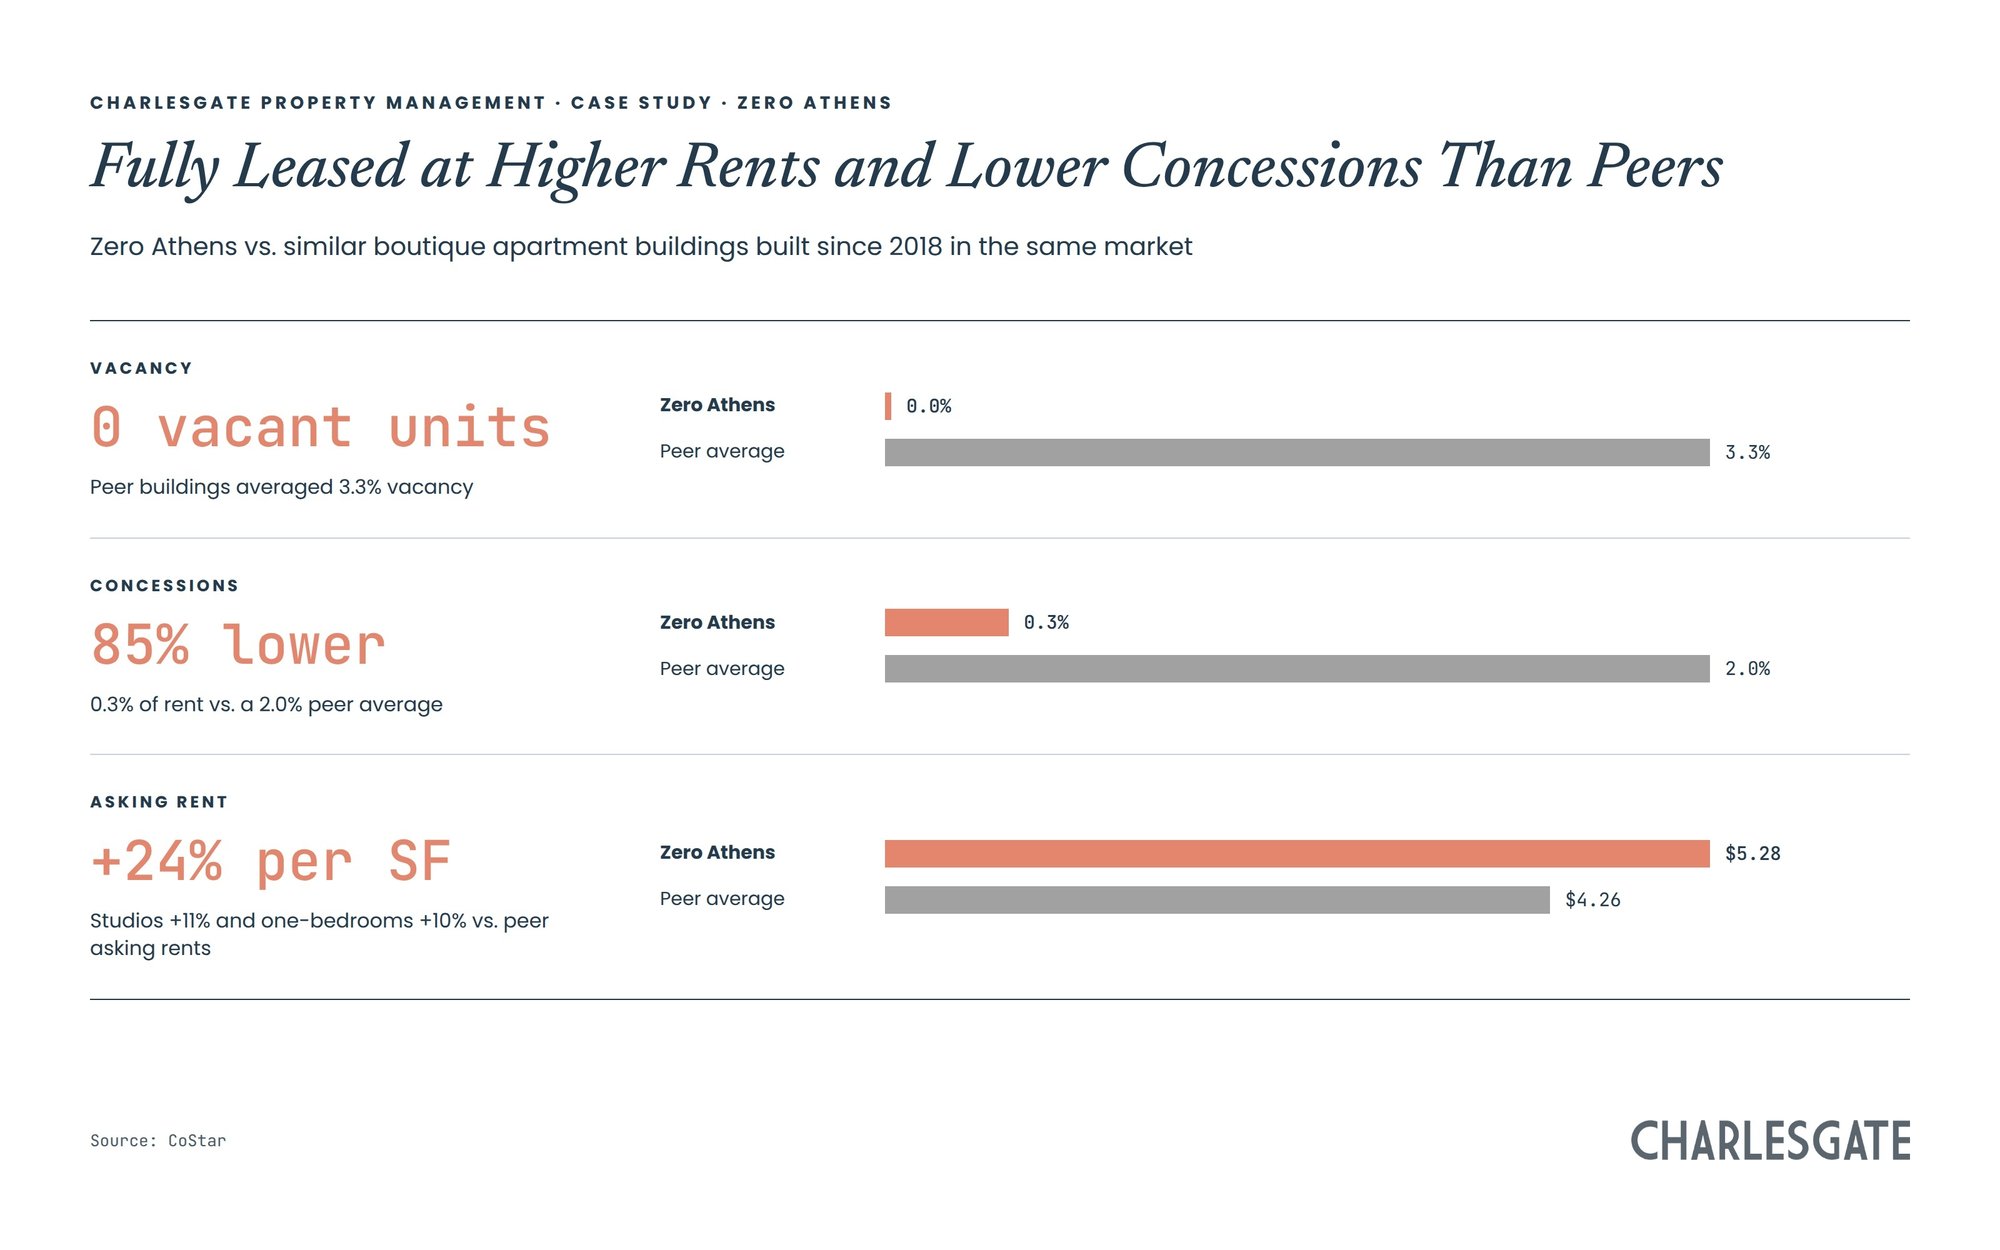Click the peer average 3.3% vacancy bar
Image resolution: width=2000 pixels, height=1250 pixels.
1297,452
